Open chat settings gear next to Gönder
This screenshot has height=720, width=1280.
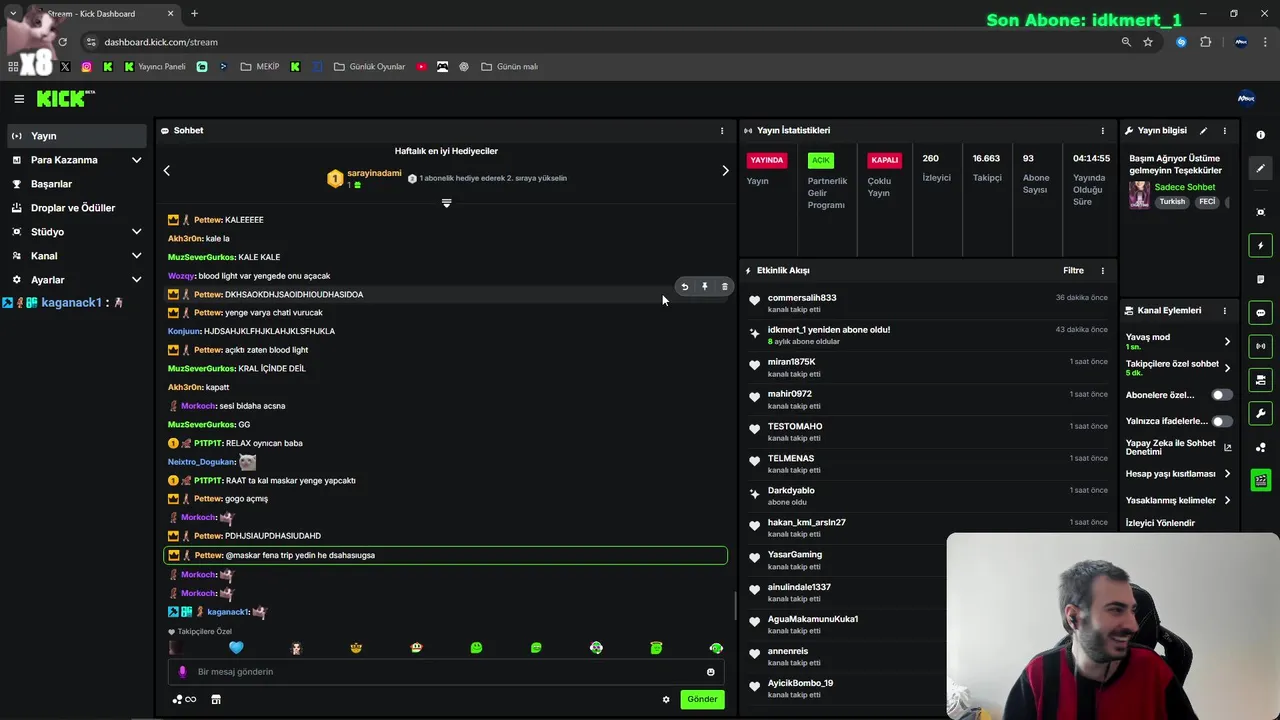[666, 699]
